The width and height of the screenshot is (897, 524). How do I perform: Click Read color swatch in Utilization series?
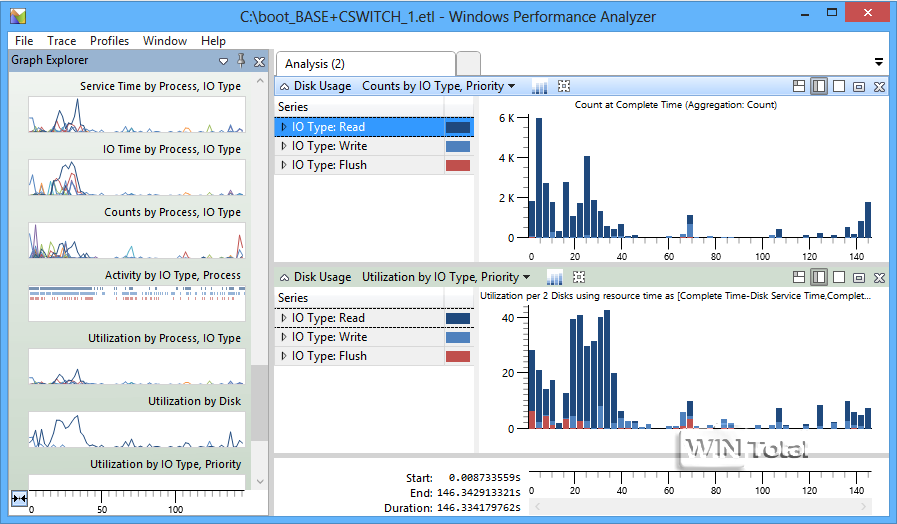pyautogui.click(x=458, y=318)
